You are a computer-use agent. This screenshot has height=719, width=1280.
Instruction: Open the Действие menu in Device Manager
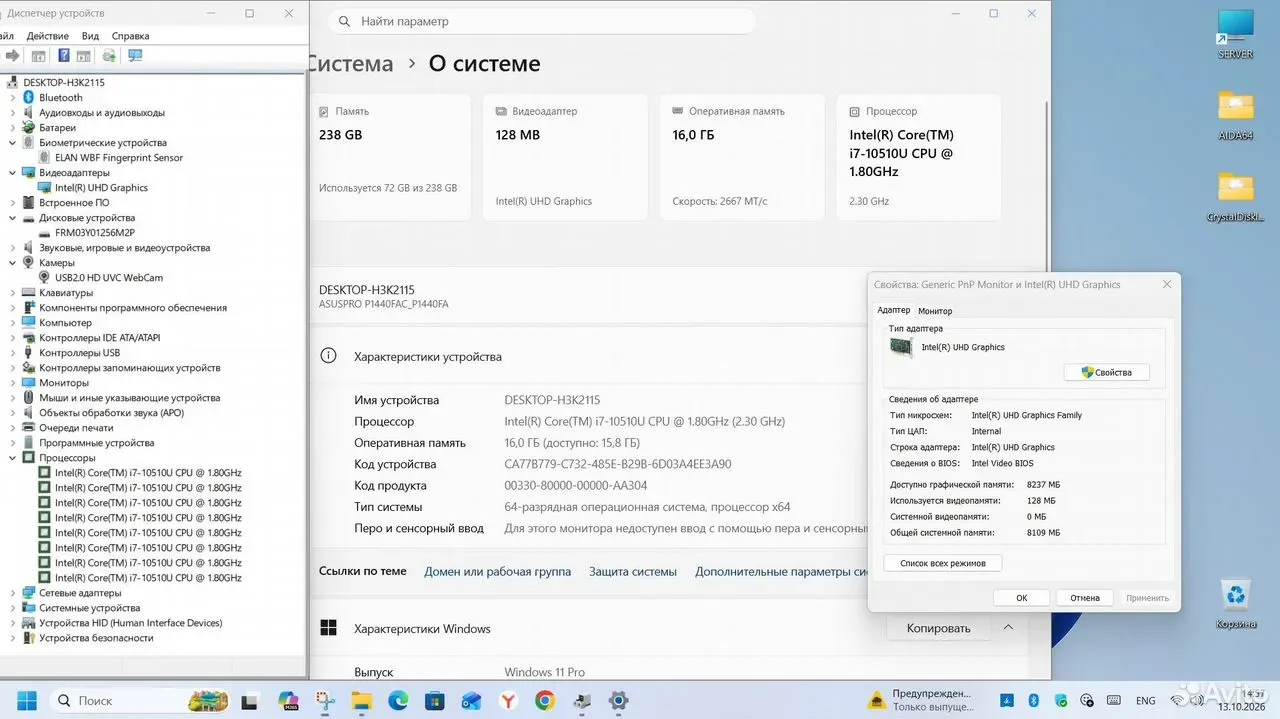[48, 35]
